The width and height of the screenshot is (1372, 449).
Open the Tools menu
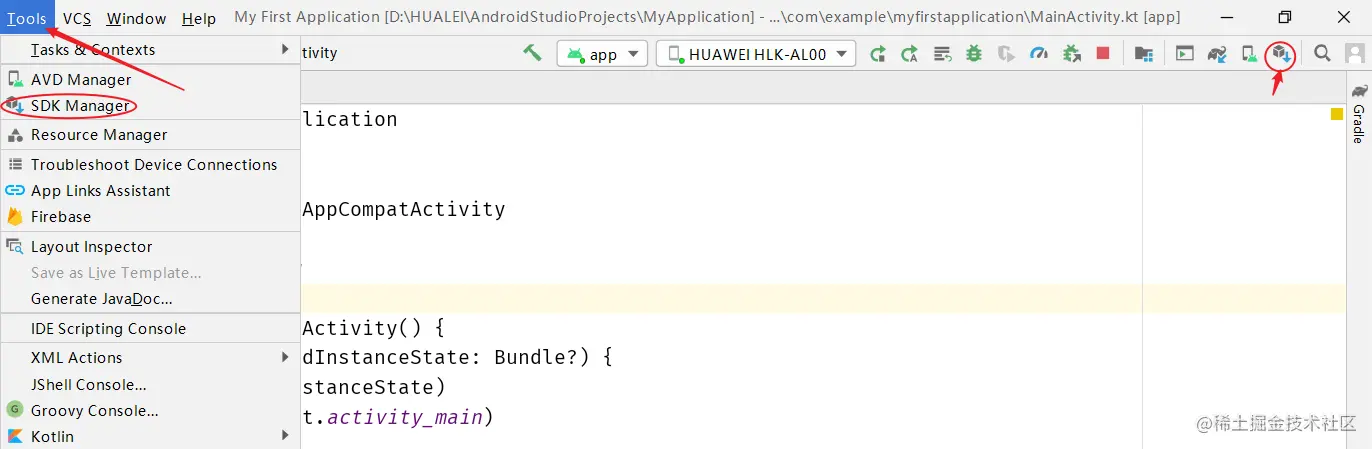[27, 18]
